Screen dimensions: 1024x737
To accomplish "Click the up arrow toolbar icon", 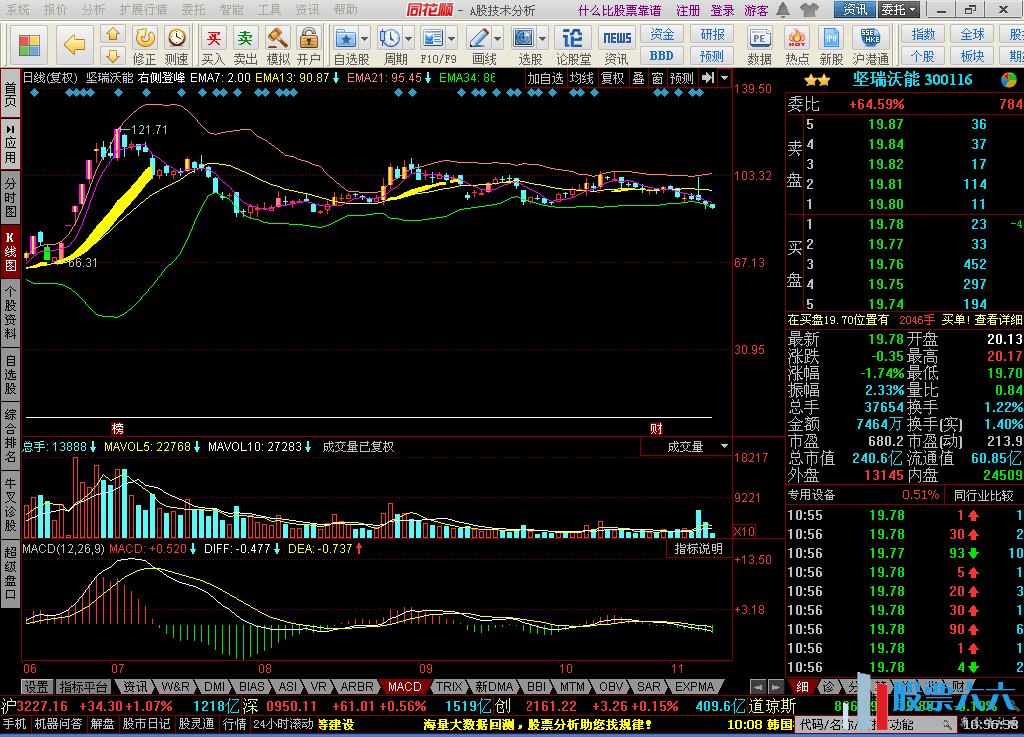I will (113, 34).
